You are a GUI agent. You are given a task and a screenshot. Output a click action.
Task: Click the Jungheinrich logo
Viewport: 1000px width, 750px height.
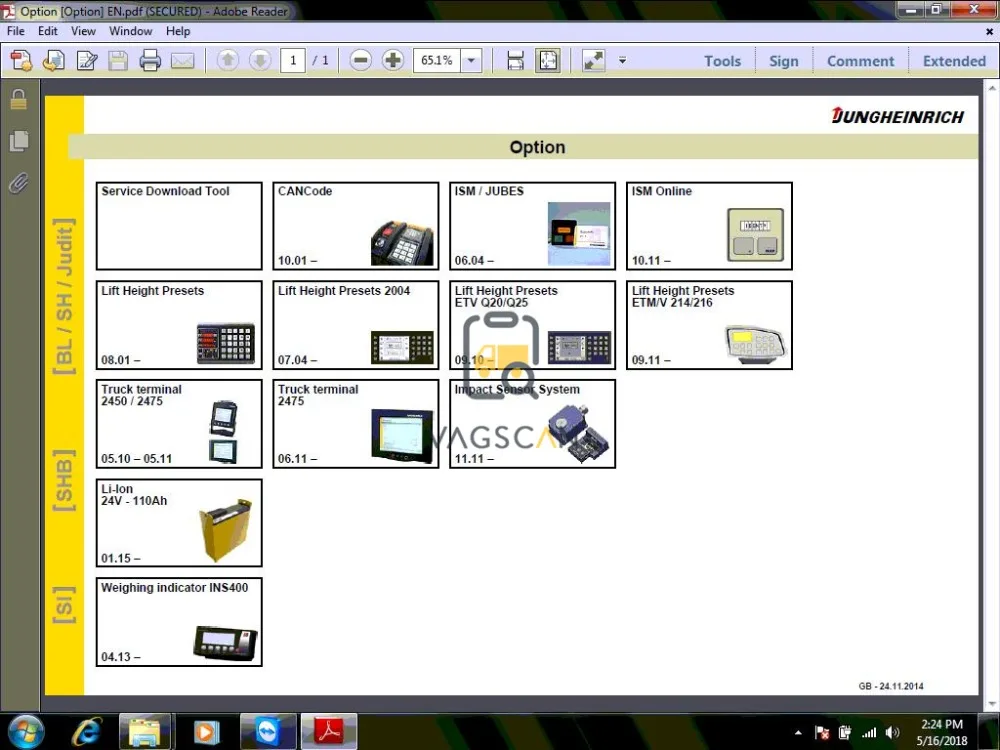[898, 116]
